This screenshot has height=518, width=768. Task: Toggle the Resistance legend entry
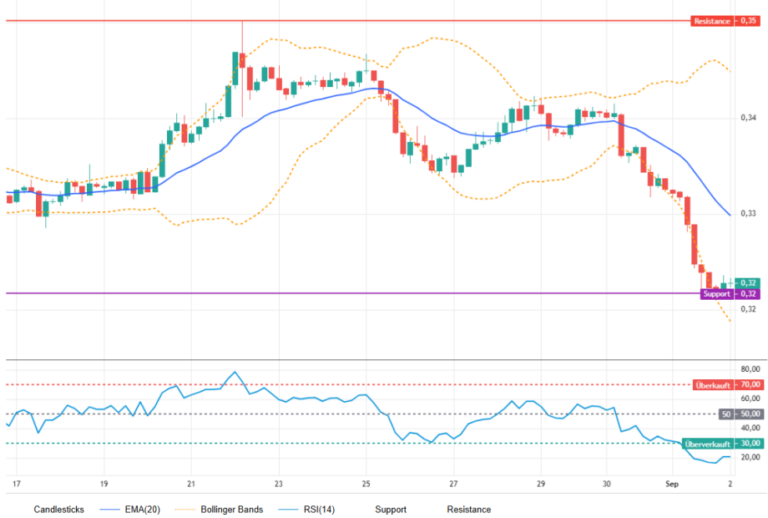[x=469, y=509]
